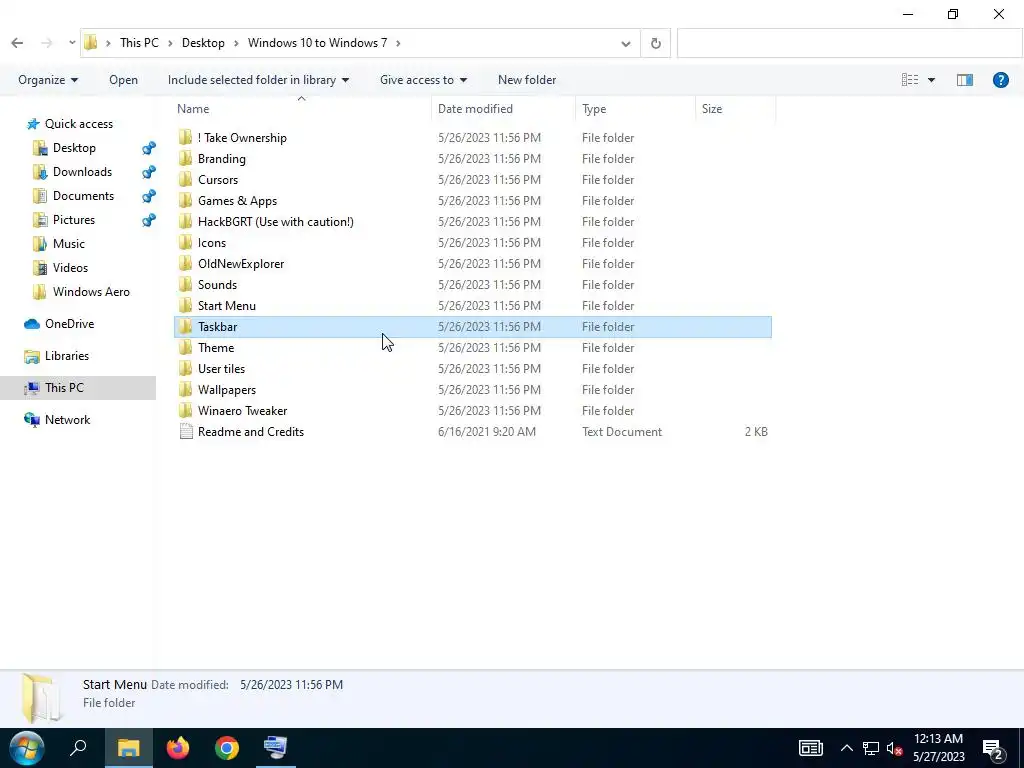1024x768 pixels.
Task: Open the Organize menu
Action: tap(48, 80)
